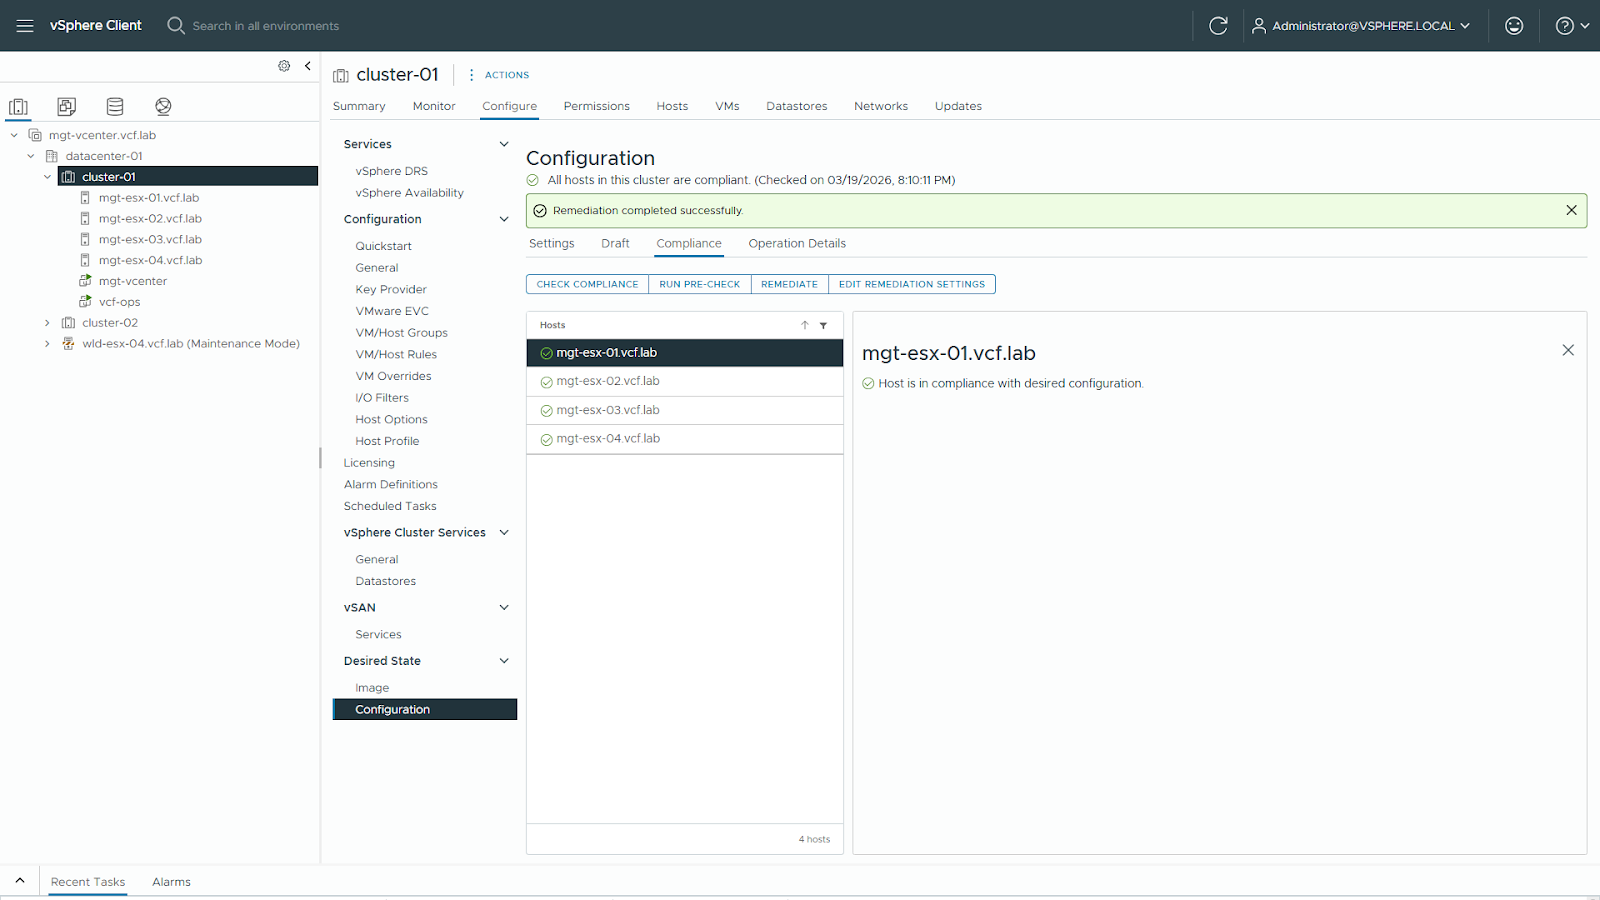Open the hamburger main menu
The image size is (1600, 900).
(25, 26)
